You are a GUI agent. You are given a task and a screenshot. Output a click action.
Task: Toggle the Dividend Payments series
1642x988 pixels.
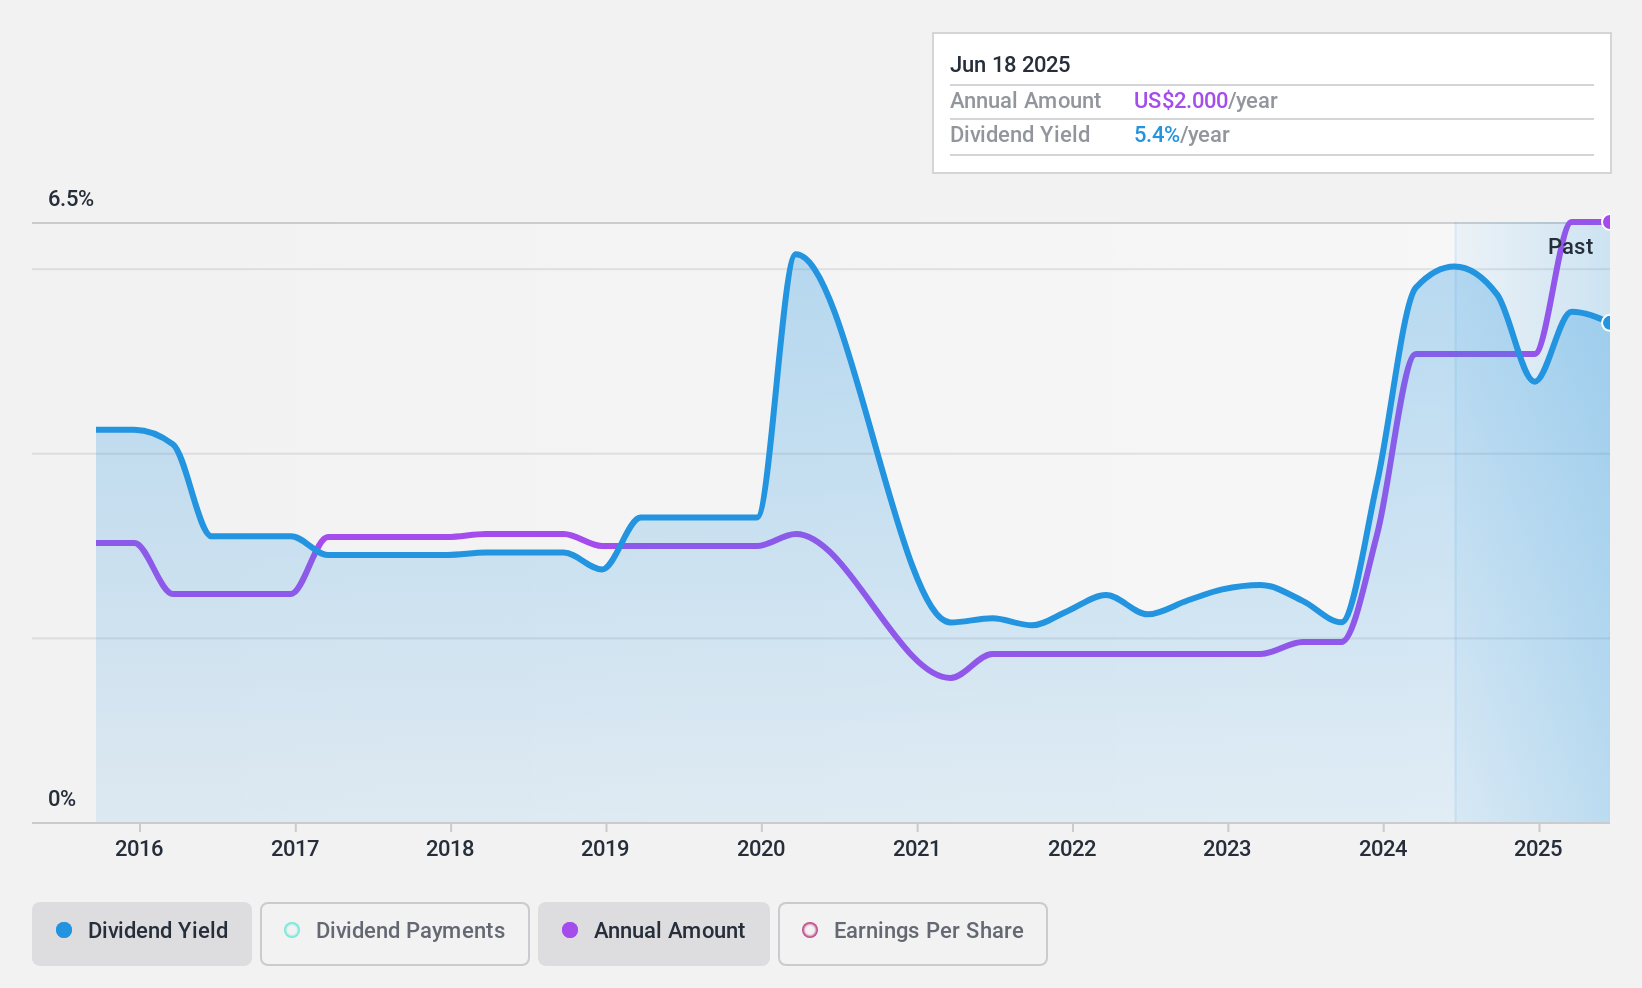pos(395,934)
